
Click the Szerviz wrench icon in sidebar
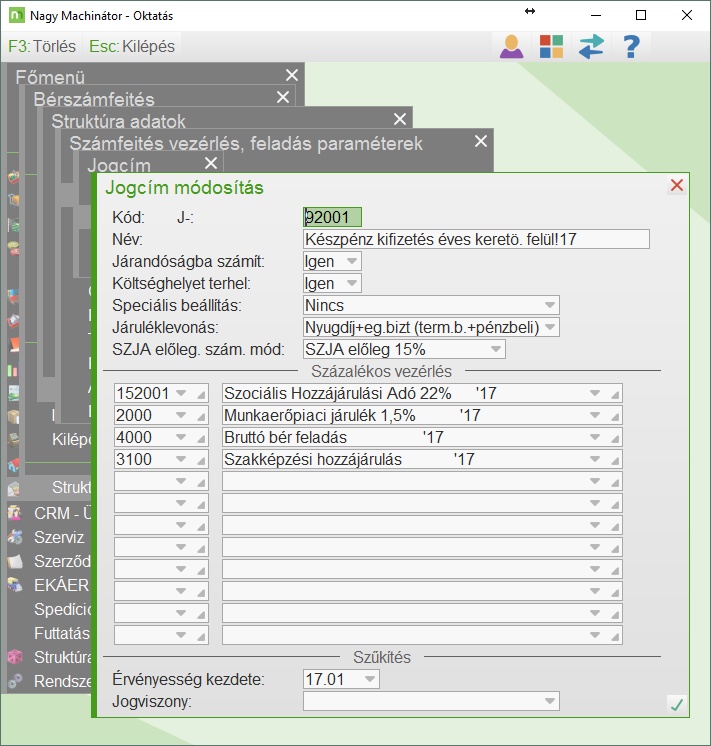[14, 537]
